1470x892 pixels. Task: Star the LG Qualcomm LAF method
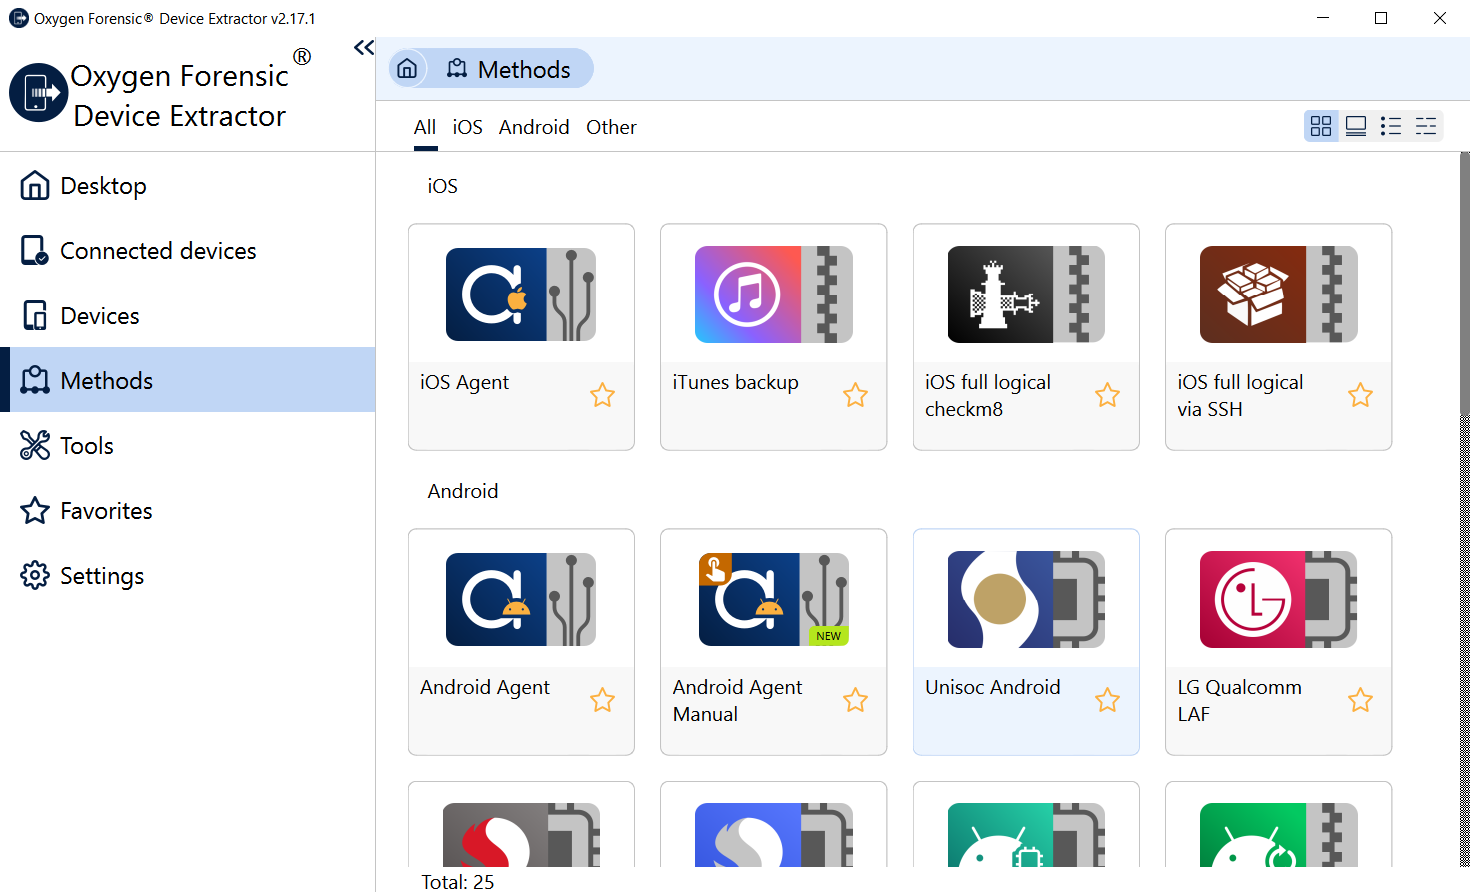pos(1360,700)
